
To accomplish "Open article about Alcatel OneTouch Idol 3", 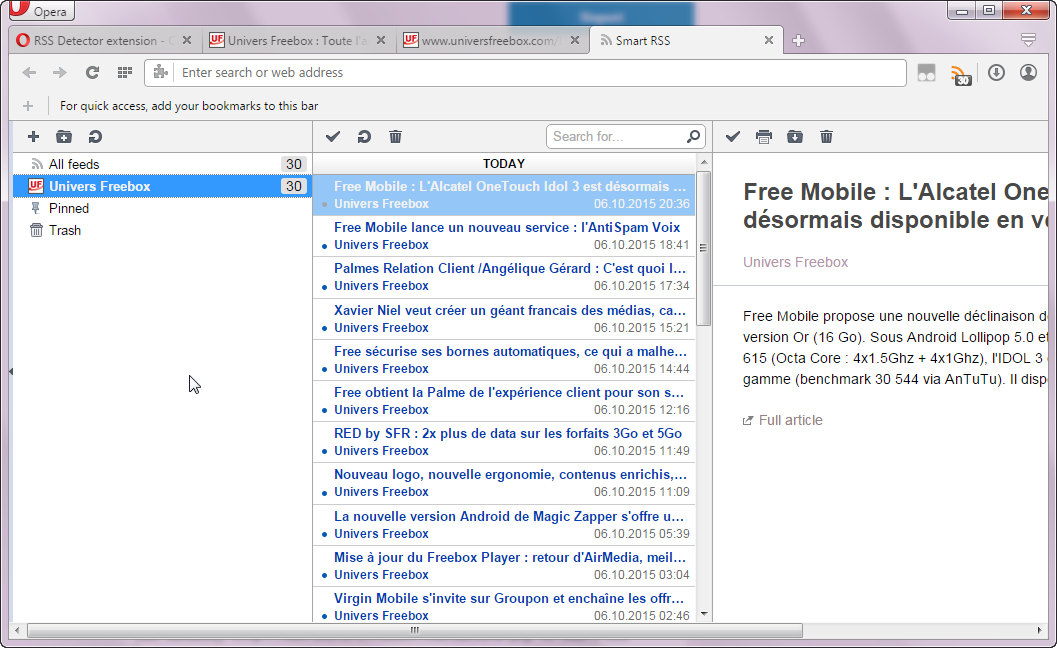I will pyautogui.click(x=504, y=195).
